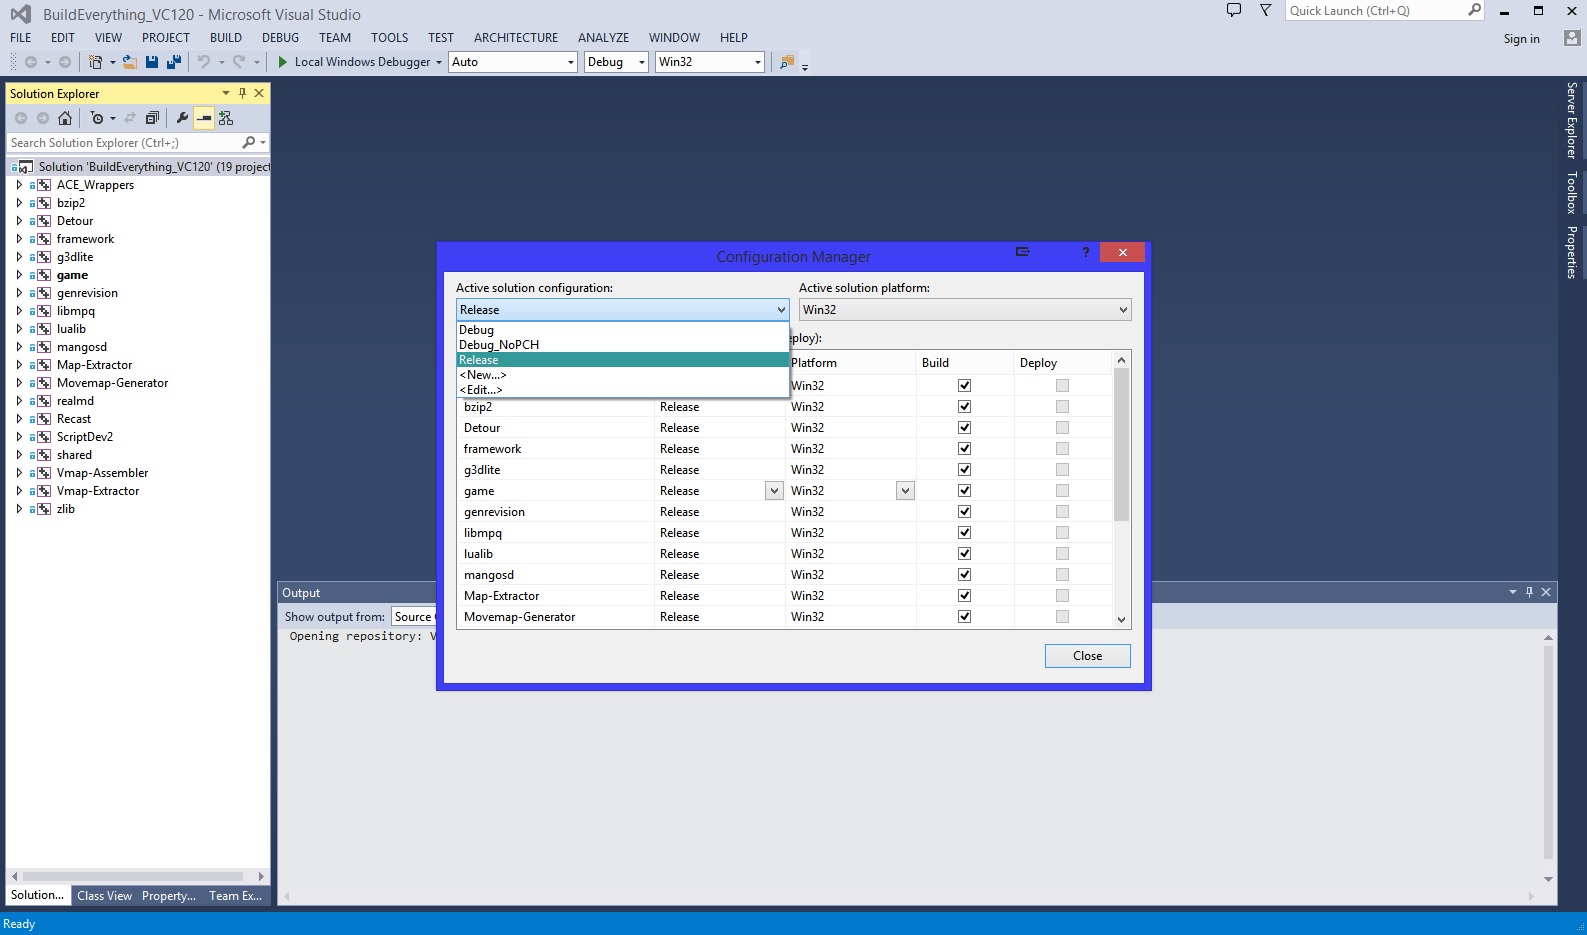Click Quick Launch search icon
The height and width of the screenshot is (935, 1587).
click(1474, 10)
